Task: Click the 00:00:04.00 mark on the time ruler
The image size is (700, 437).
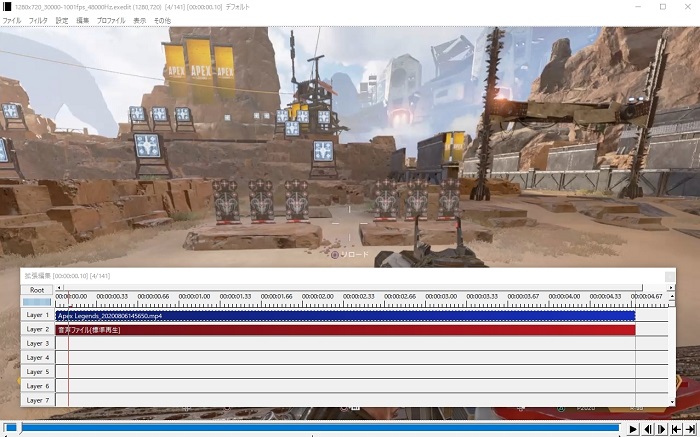Action: pos(564,296)
